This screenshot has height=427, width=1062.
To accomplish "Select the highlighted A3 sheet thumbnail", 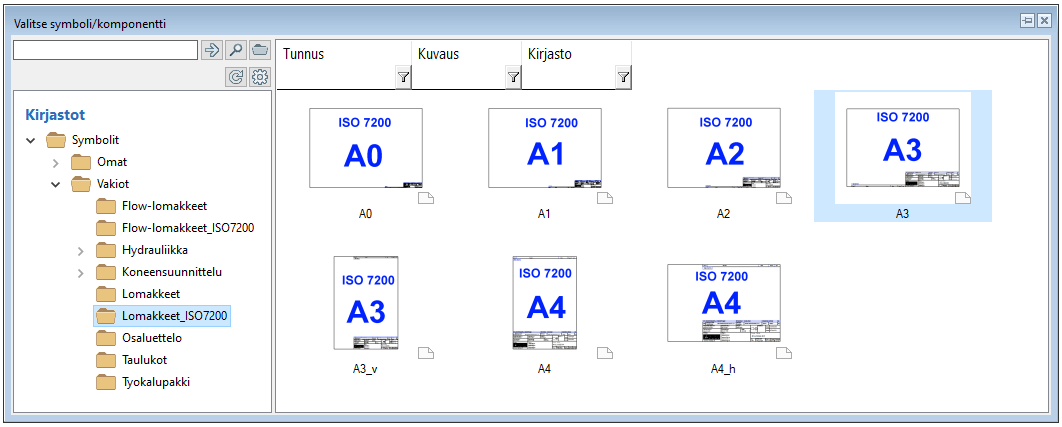I will (903, 147).
